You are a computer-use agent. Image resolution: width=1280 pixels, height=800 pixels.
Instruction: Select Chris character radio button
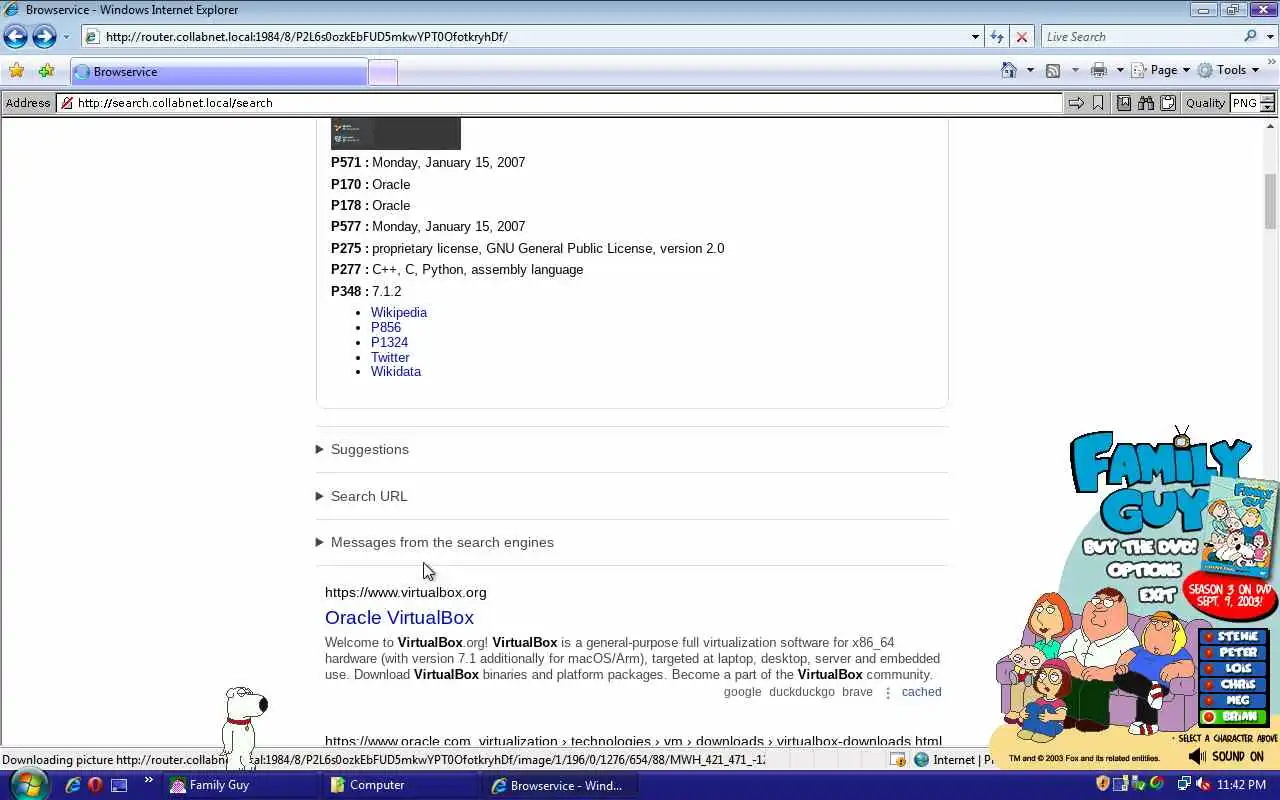click(1208, 684)
